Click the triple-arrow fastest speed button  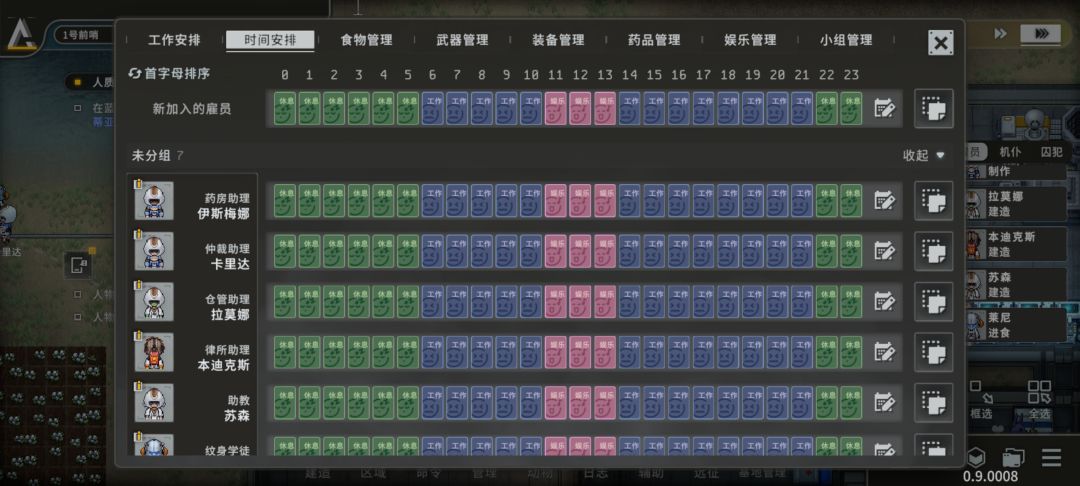point(1040,34)
